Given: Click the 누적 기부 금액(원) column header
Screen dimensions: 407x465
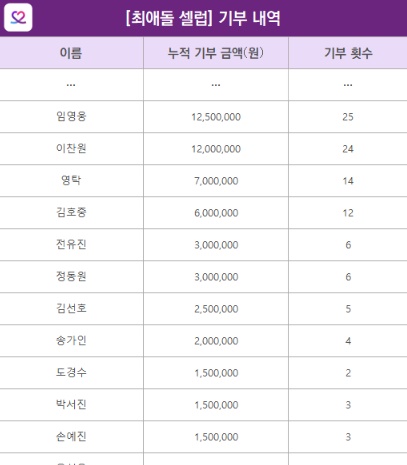Looking at the screenshot, I should coord(216,53).
